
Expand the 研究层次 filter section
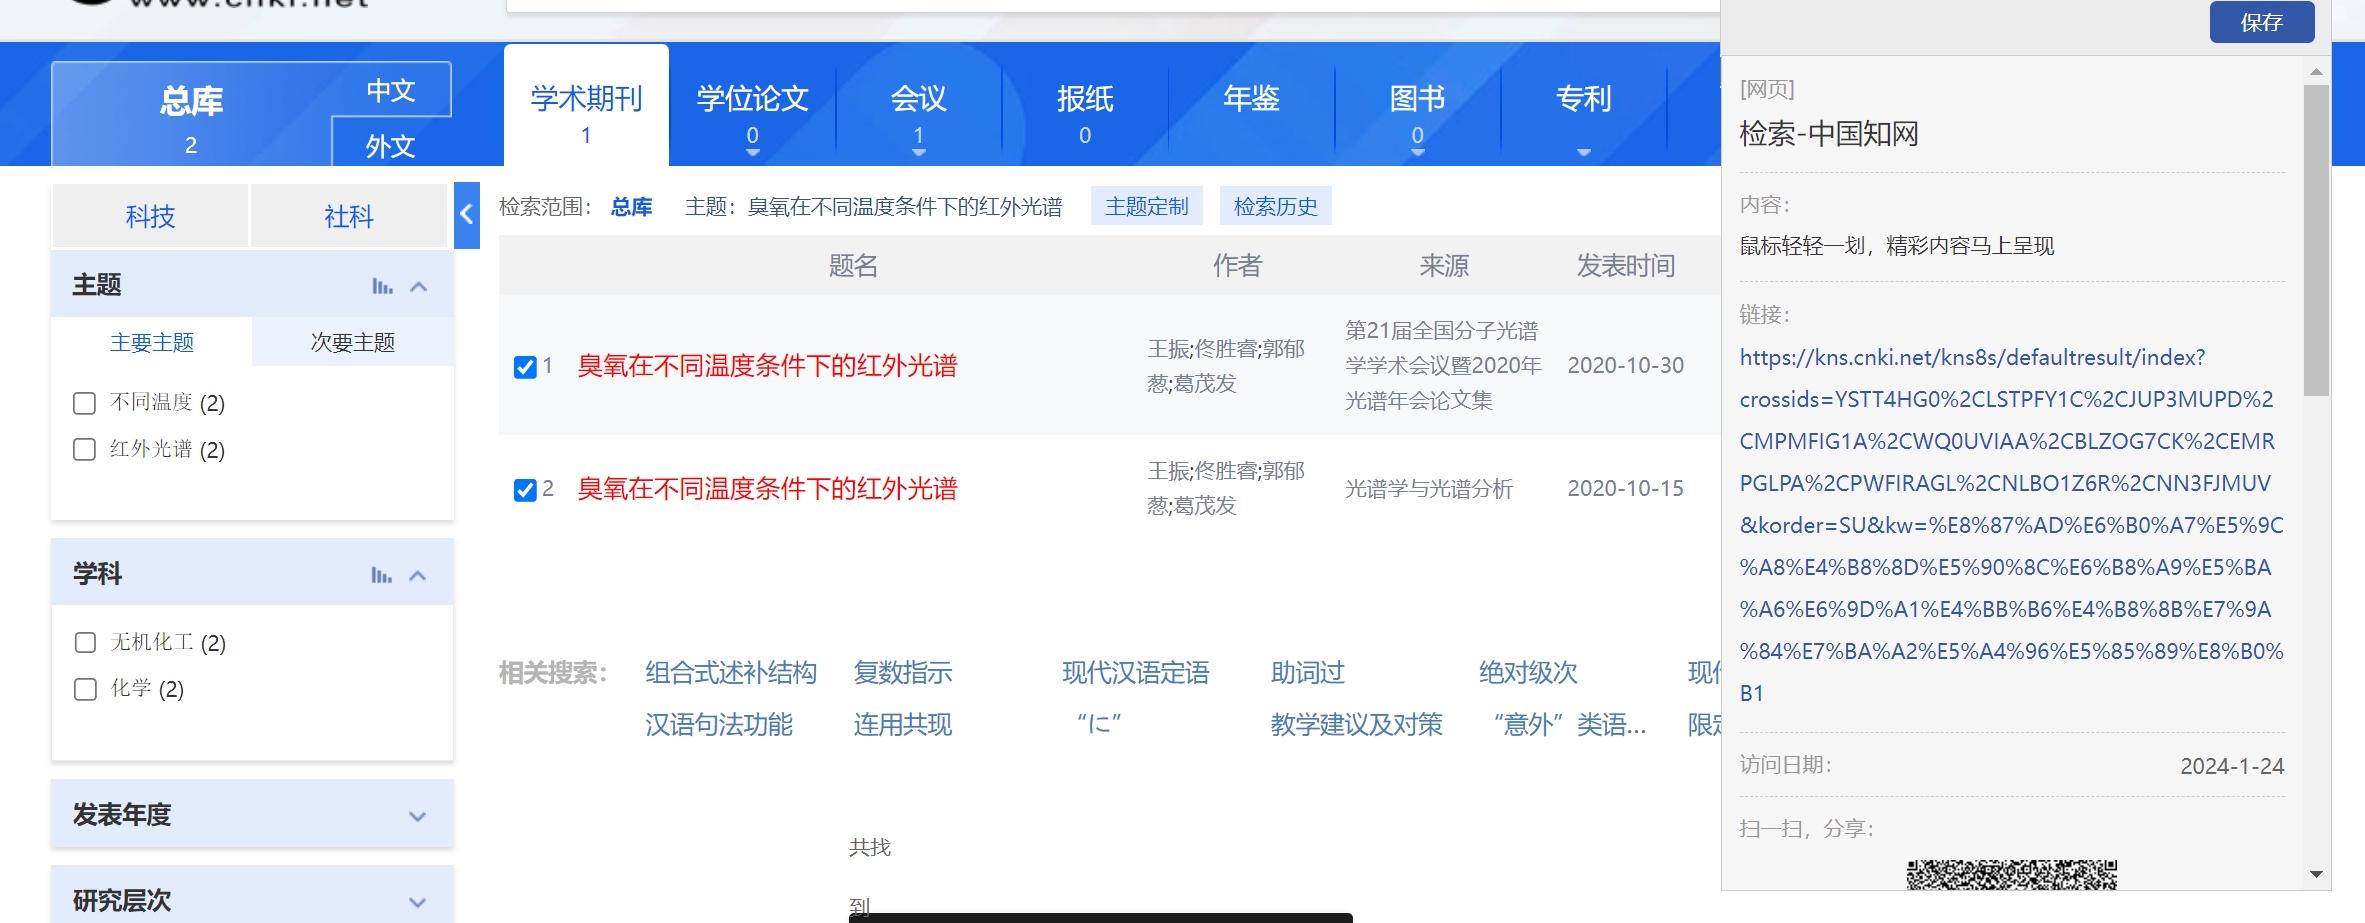(417, 902)
